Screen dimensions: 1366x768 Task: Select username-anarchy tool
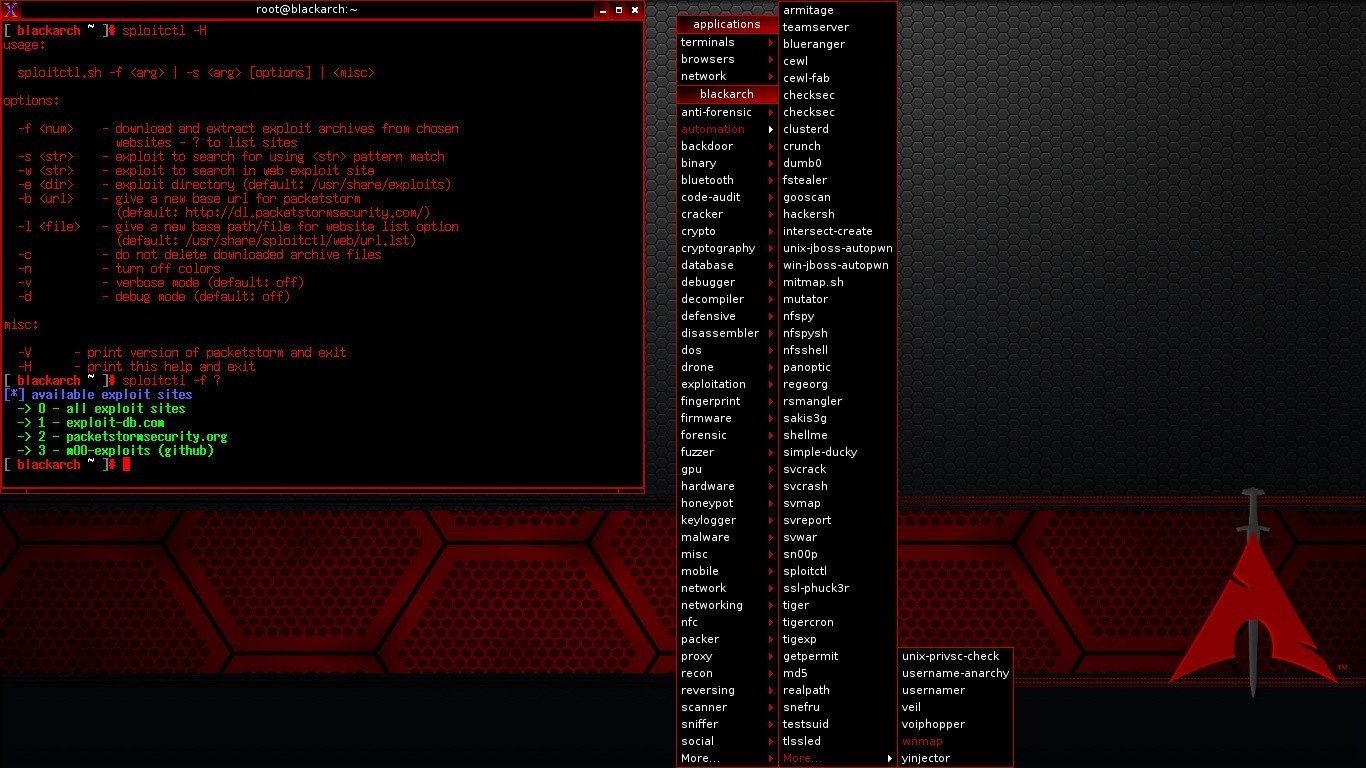coord(955,673)
